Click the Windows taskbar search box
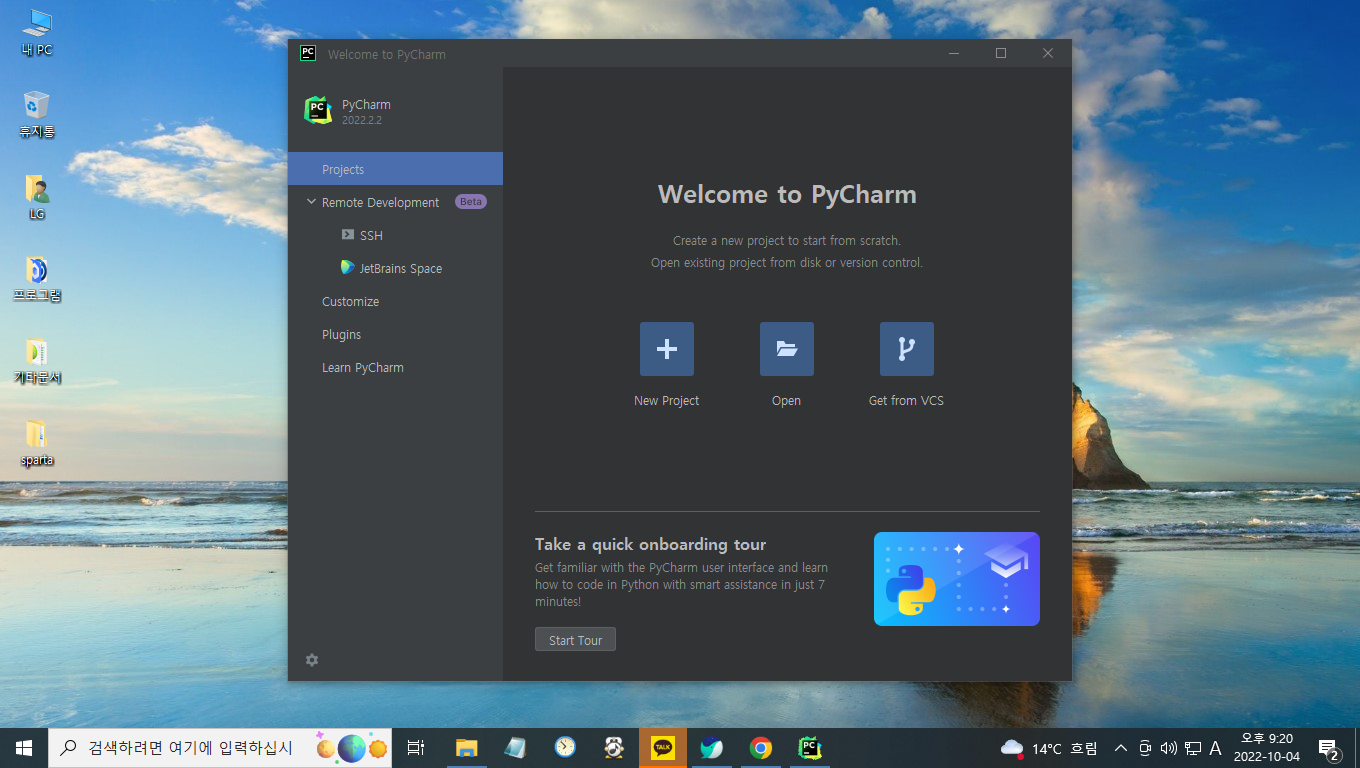The height and width of the screenshot is (768, 1360). pos(220,748)
